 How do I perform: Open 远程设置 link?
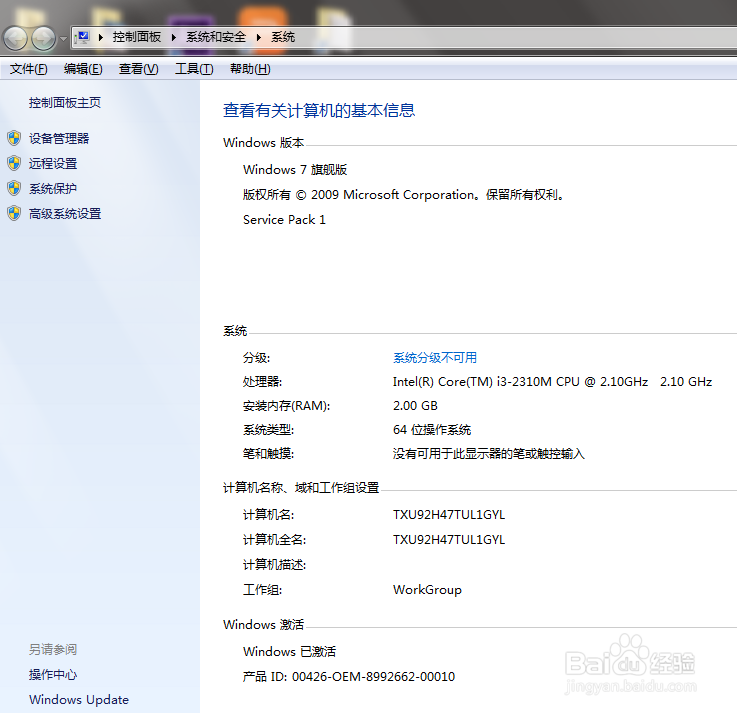pyautogui.click(x=53, y=163)
